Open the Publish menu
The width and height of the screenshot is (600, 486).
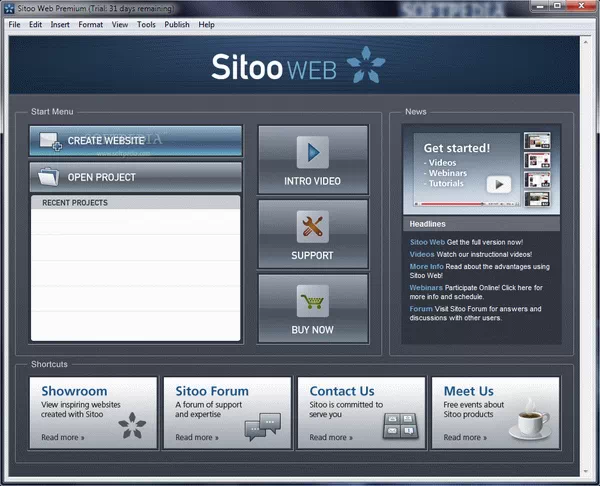pyautogui.click(x=177, y=24)
